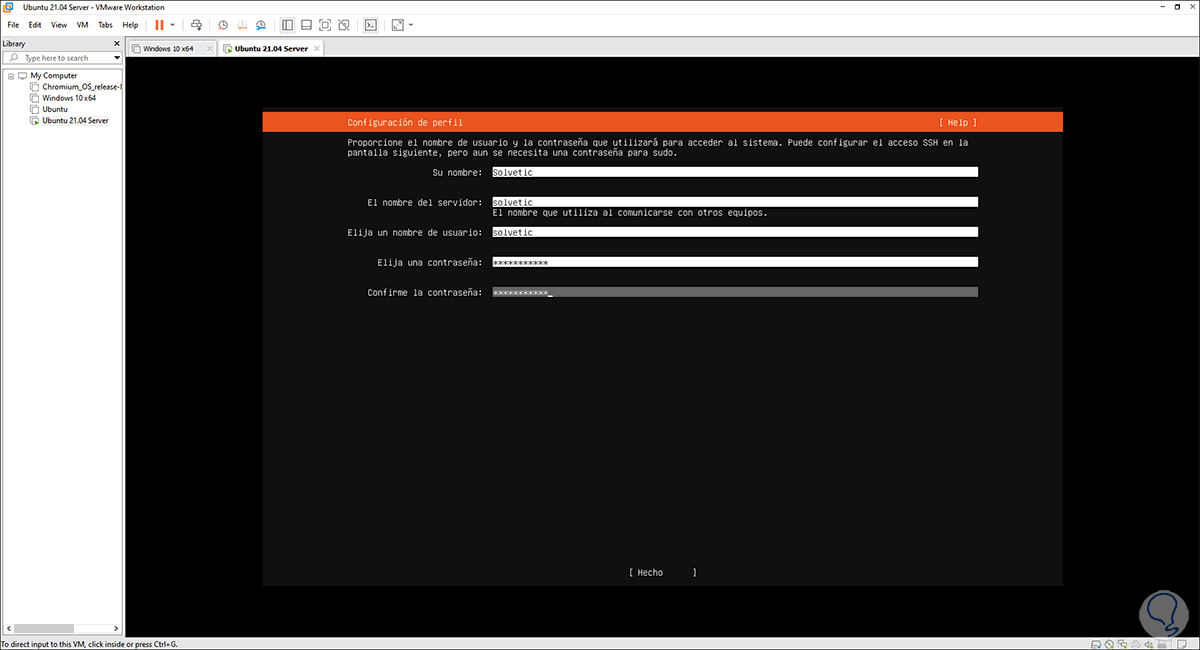The height and width of the screenshot is (650, 1200).
Task: Click the Su nombre input field
Action: point(735,172)
